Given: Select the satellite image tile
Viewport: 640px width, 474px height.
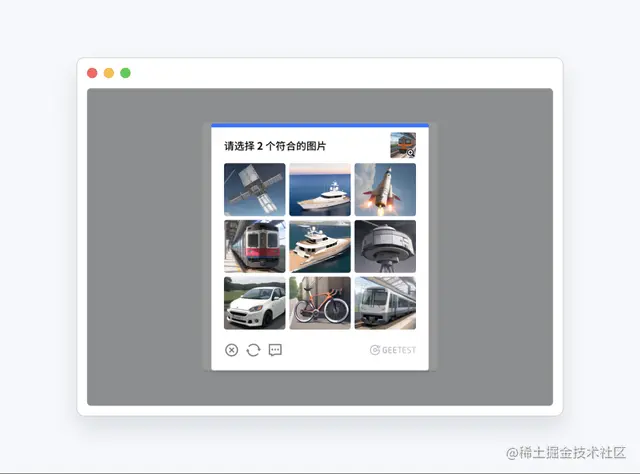Looking at the screenshot, I should tap(255, 189).
